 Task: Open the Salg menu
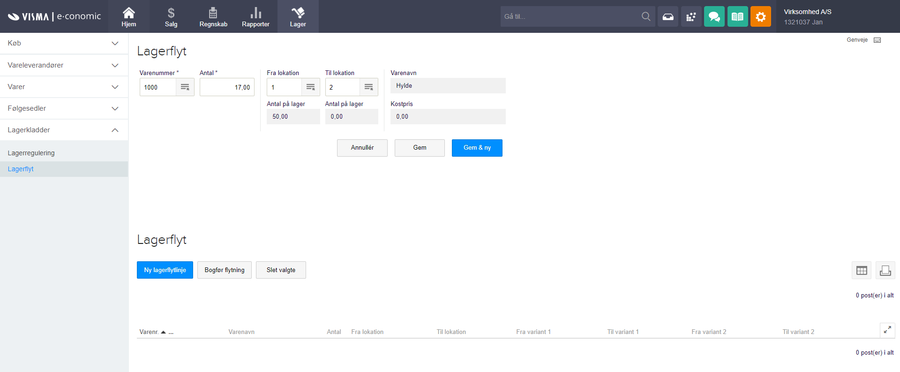(x=171, y=17)
